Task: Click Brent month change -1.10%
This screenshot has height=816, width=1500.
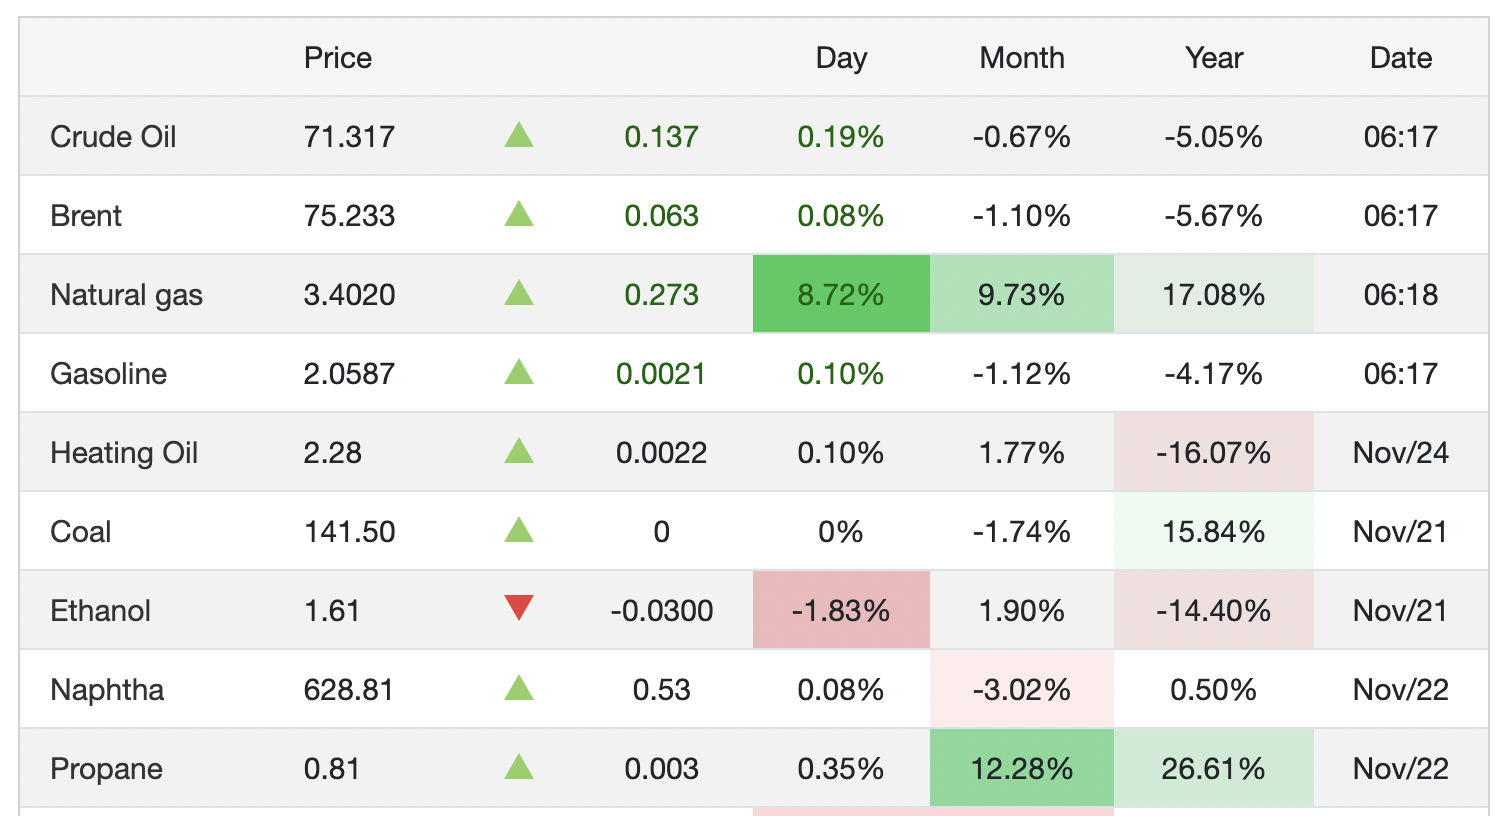Action: click(1022, 216)
